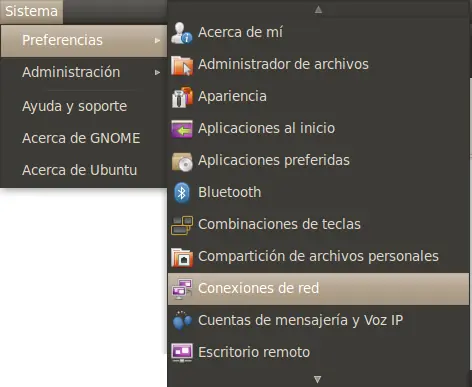472x387 pixels.
Task: Click the Acerca de mí user icon
Action: pyautogui.click(x=182, y=33)
